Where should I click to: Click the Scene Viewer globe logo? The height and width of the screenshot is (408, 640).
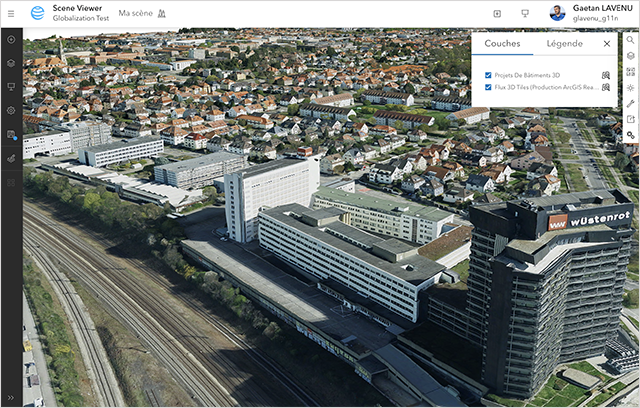[38, 13]
